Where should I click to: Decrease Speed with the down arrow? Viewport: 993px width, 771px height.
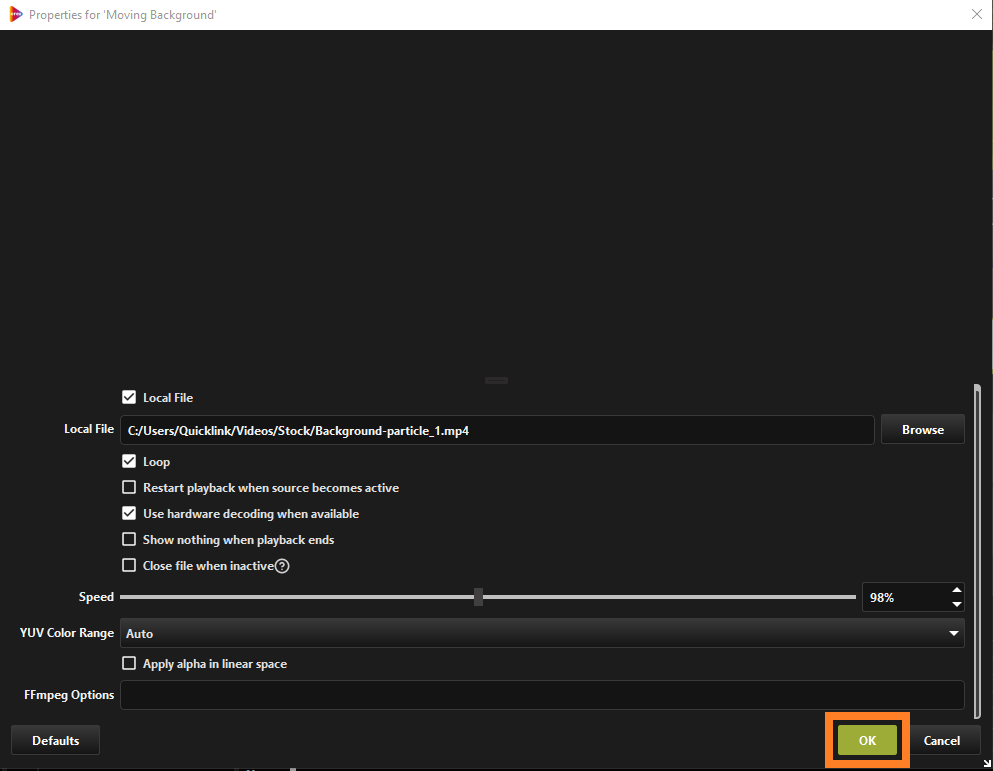click(x=957, y=604)
